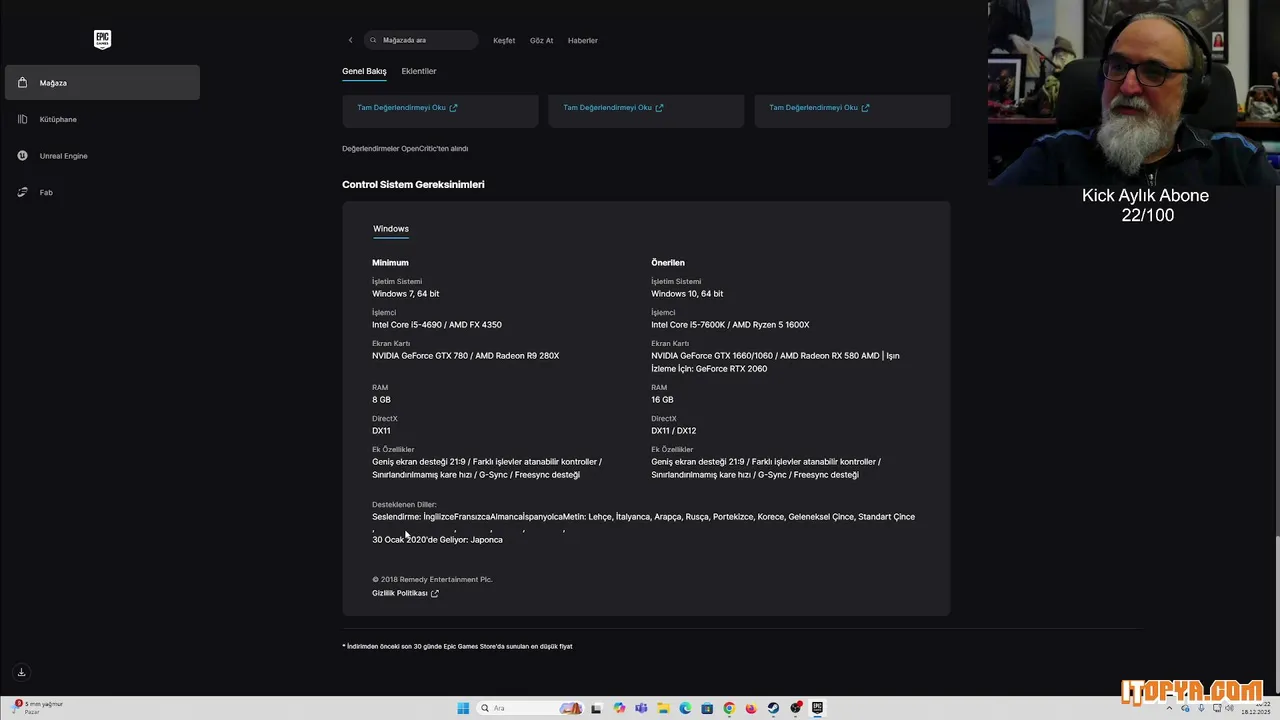The width and height of the screenshot is (1280, 720).
Task: Click the Mağaza shopping bag icon
Action: [x=22, y=83]
